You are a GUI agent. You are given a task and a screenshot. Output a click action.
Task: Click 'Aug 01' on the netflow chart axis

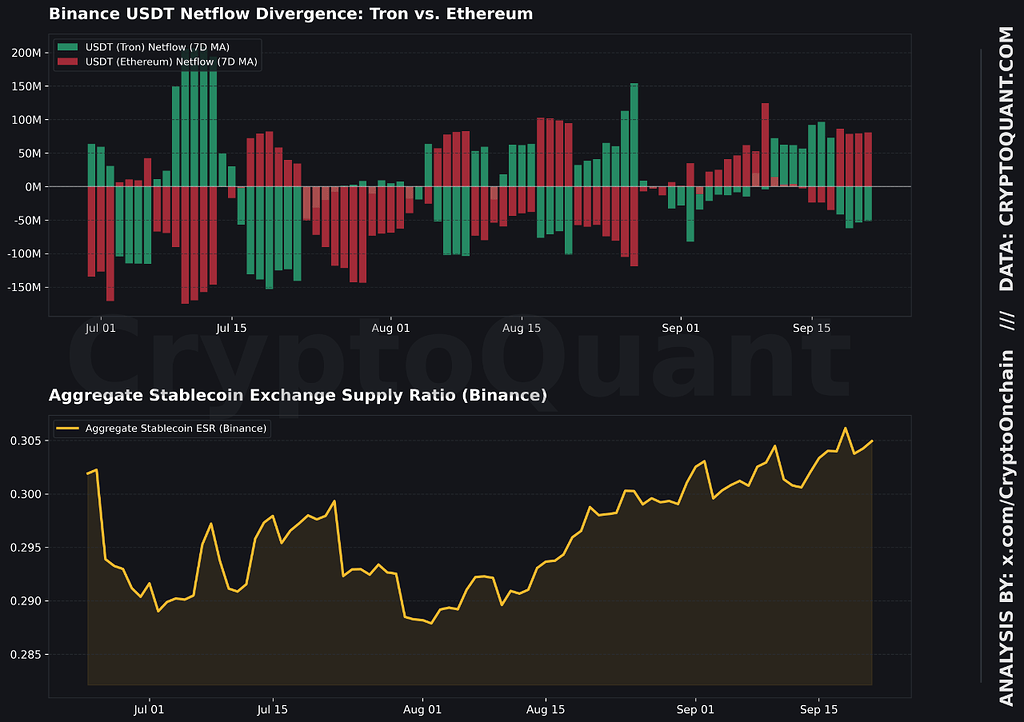tap(391, 328)
